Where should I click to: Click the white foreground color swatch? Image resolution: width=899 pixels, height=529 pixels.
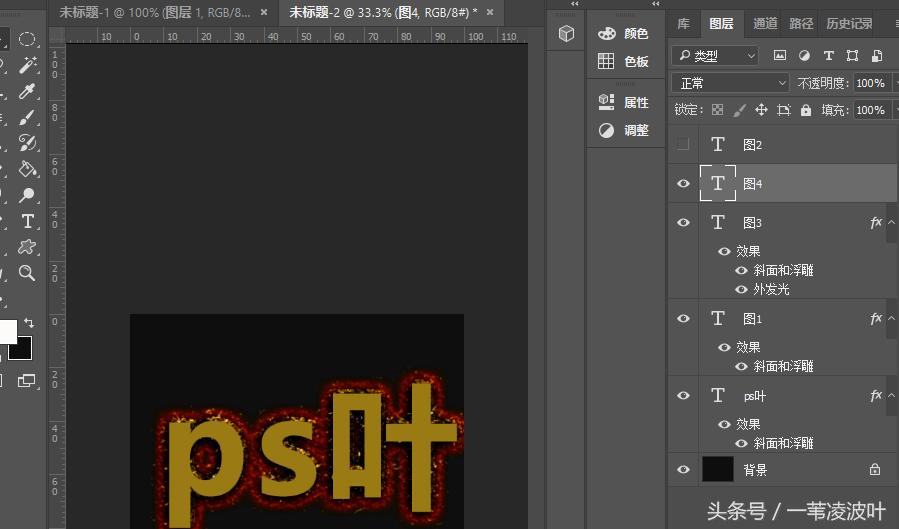pos(7,331)
